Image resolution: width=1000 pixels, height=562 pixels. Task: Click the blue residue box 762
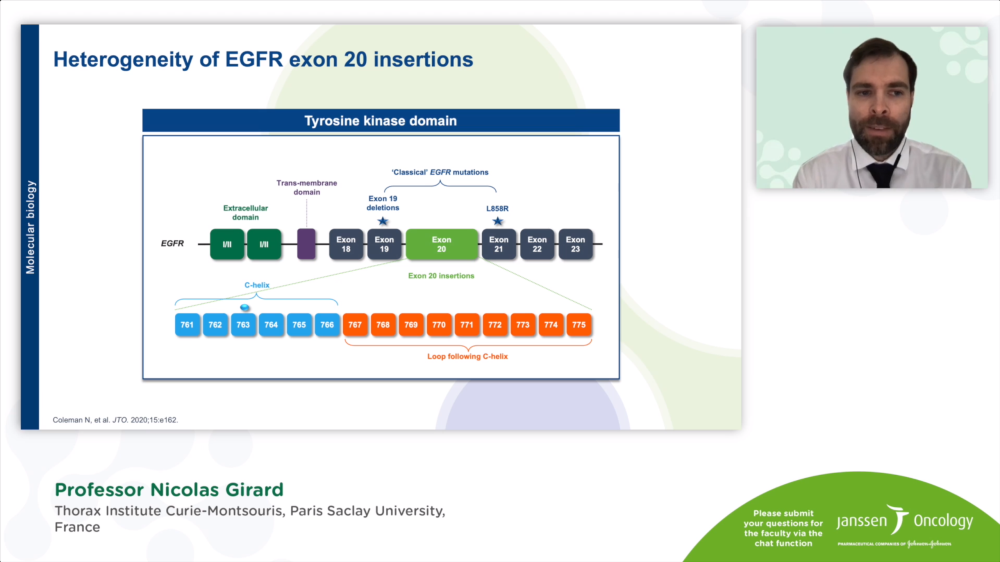[x=215, y=325]
